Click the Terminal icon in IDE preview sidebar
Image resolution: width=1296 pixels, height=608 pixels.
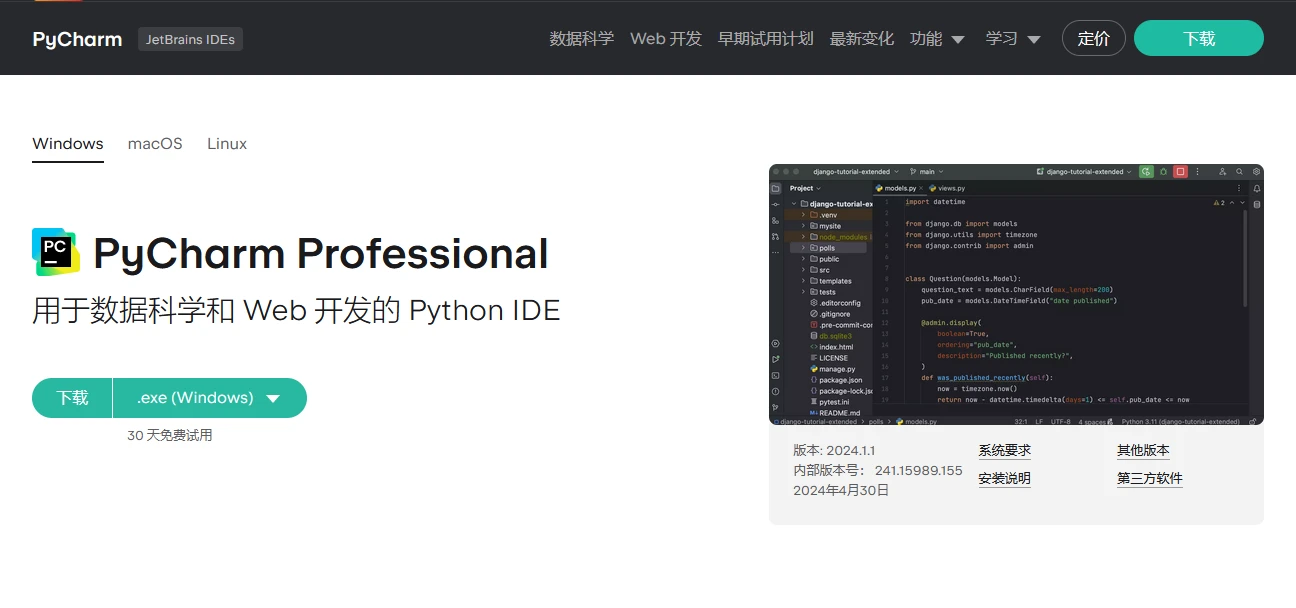775,375
